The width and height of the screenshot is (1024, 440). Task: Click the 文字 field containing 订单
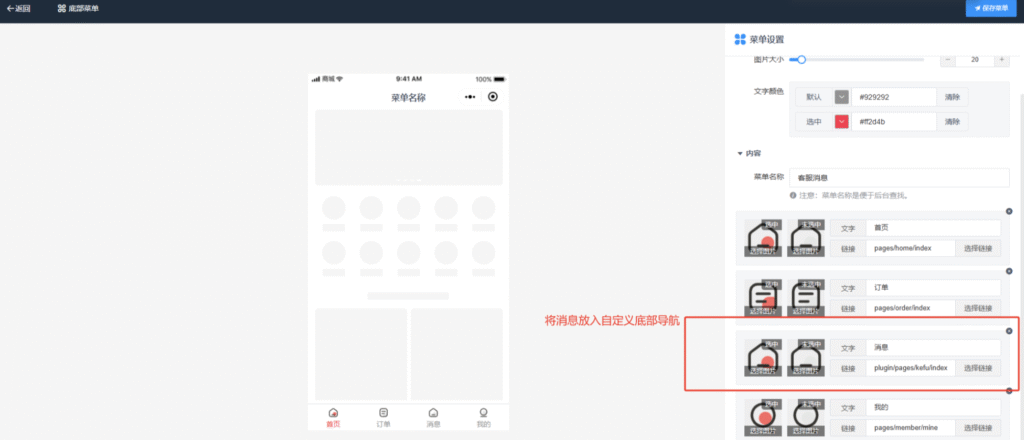tap(933, 288)
